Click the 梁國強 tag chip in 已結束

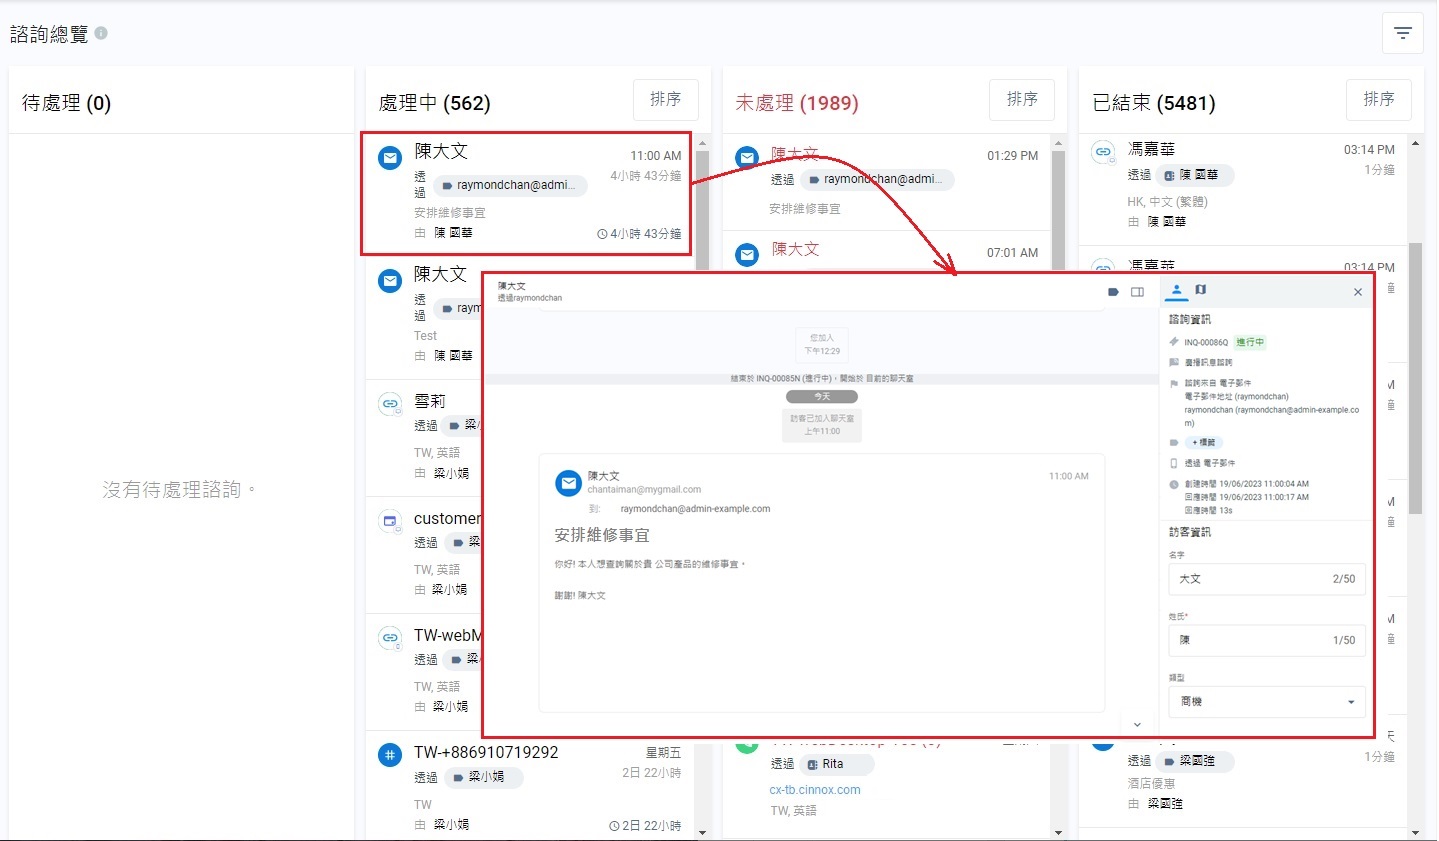click(1195, 761)
